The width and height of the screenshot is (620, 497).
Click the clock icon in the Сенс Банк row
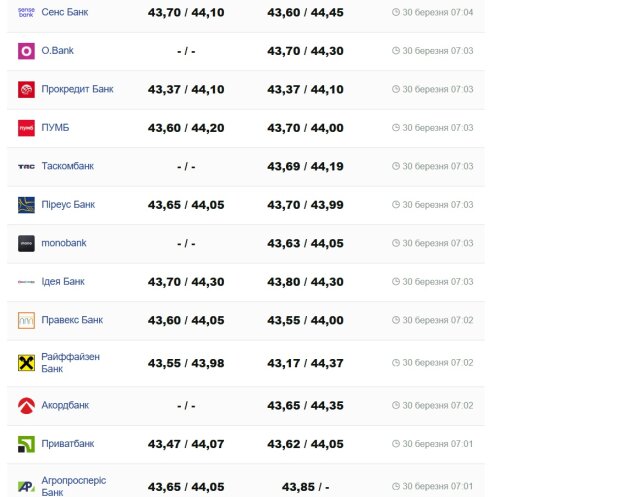pyautogui.click(x=396, y=12)
